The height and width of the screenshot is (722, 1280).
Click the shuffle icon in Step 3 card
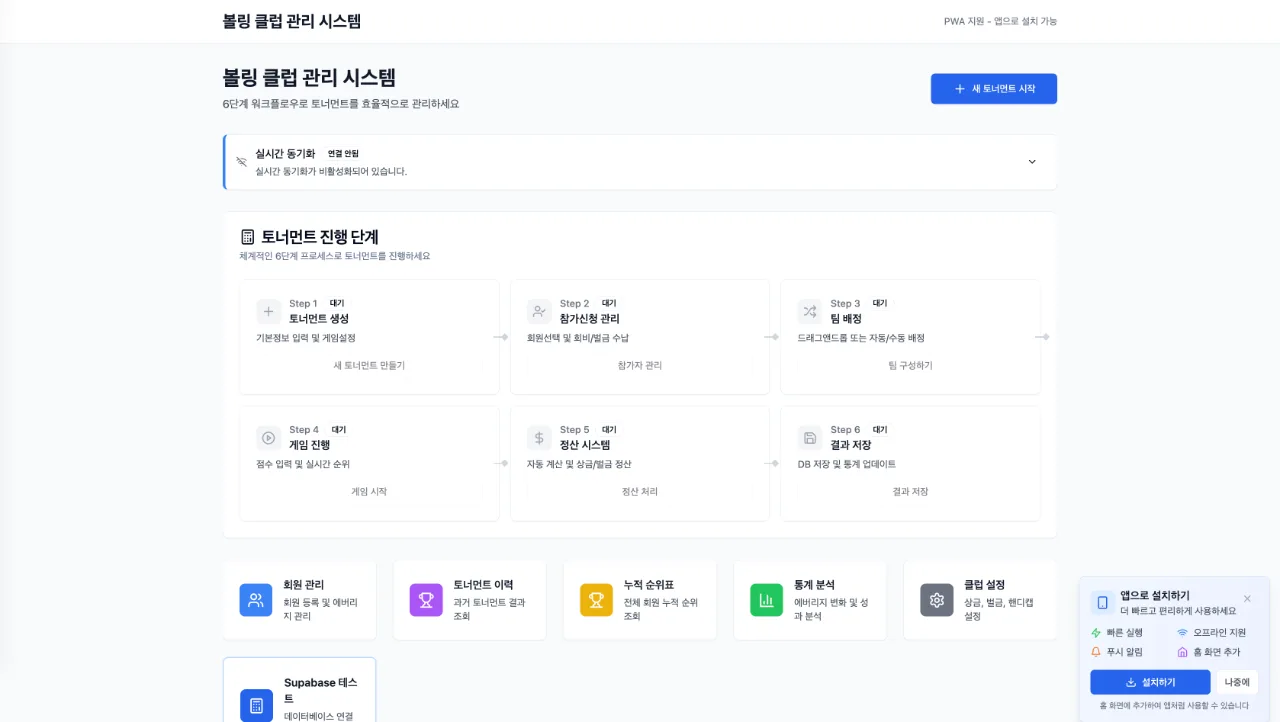click(810, 311)
